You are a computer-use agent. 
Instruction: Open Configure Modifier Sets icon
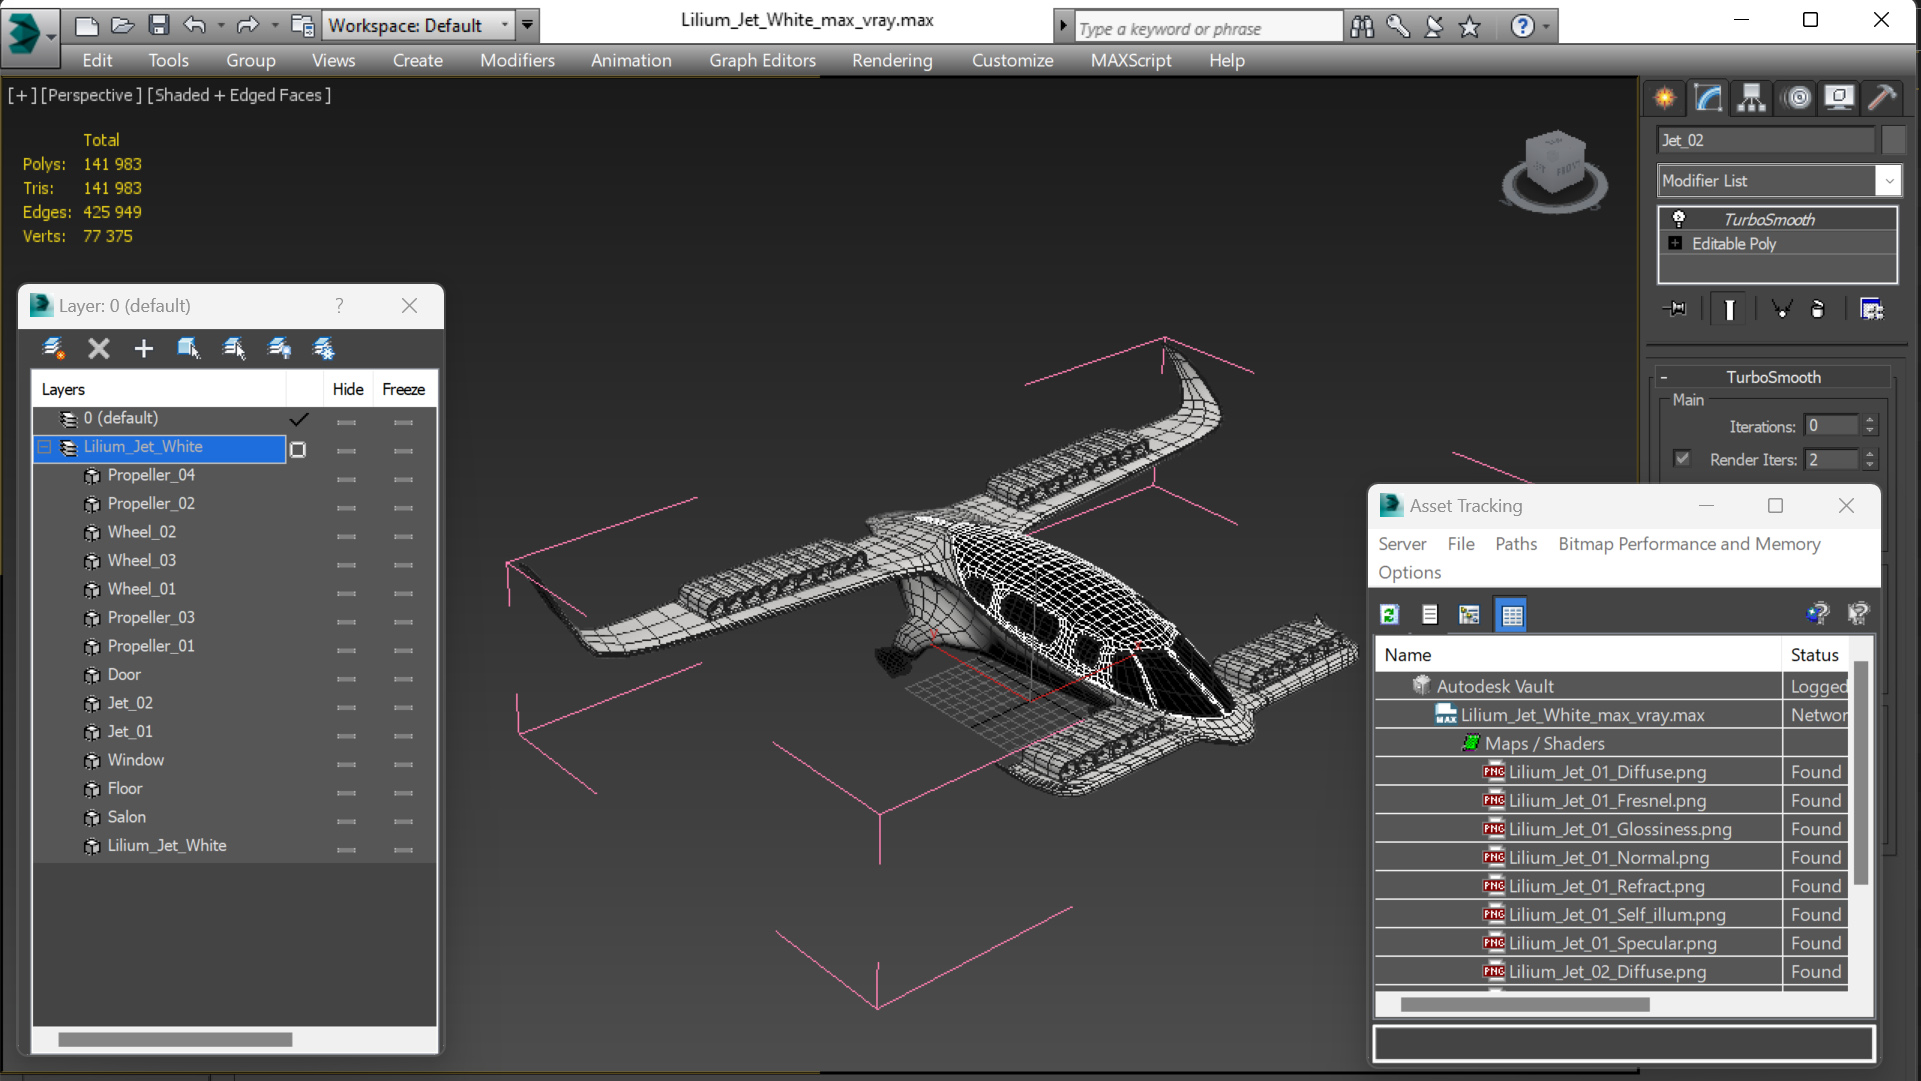click(1871, 309)
